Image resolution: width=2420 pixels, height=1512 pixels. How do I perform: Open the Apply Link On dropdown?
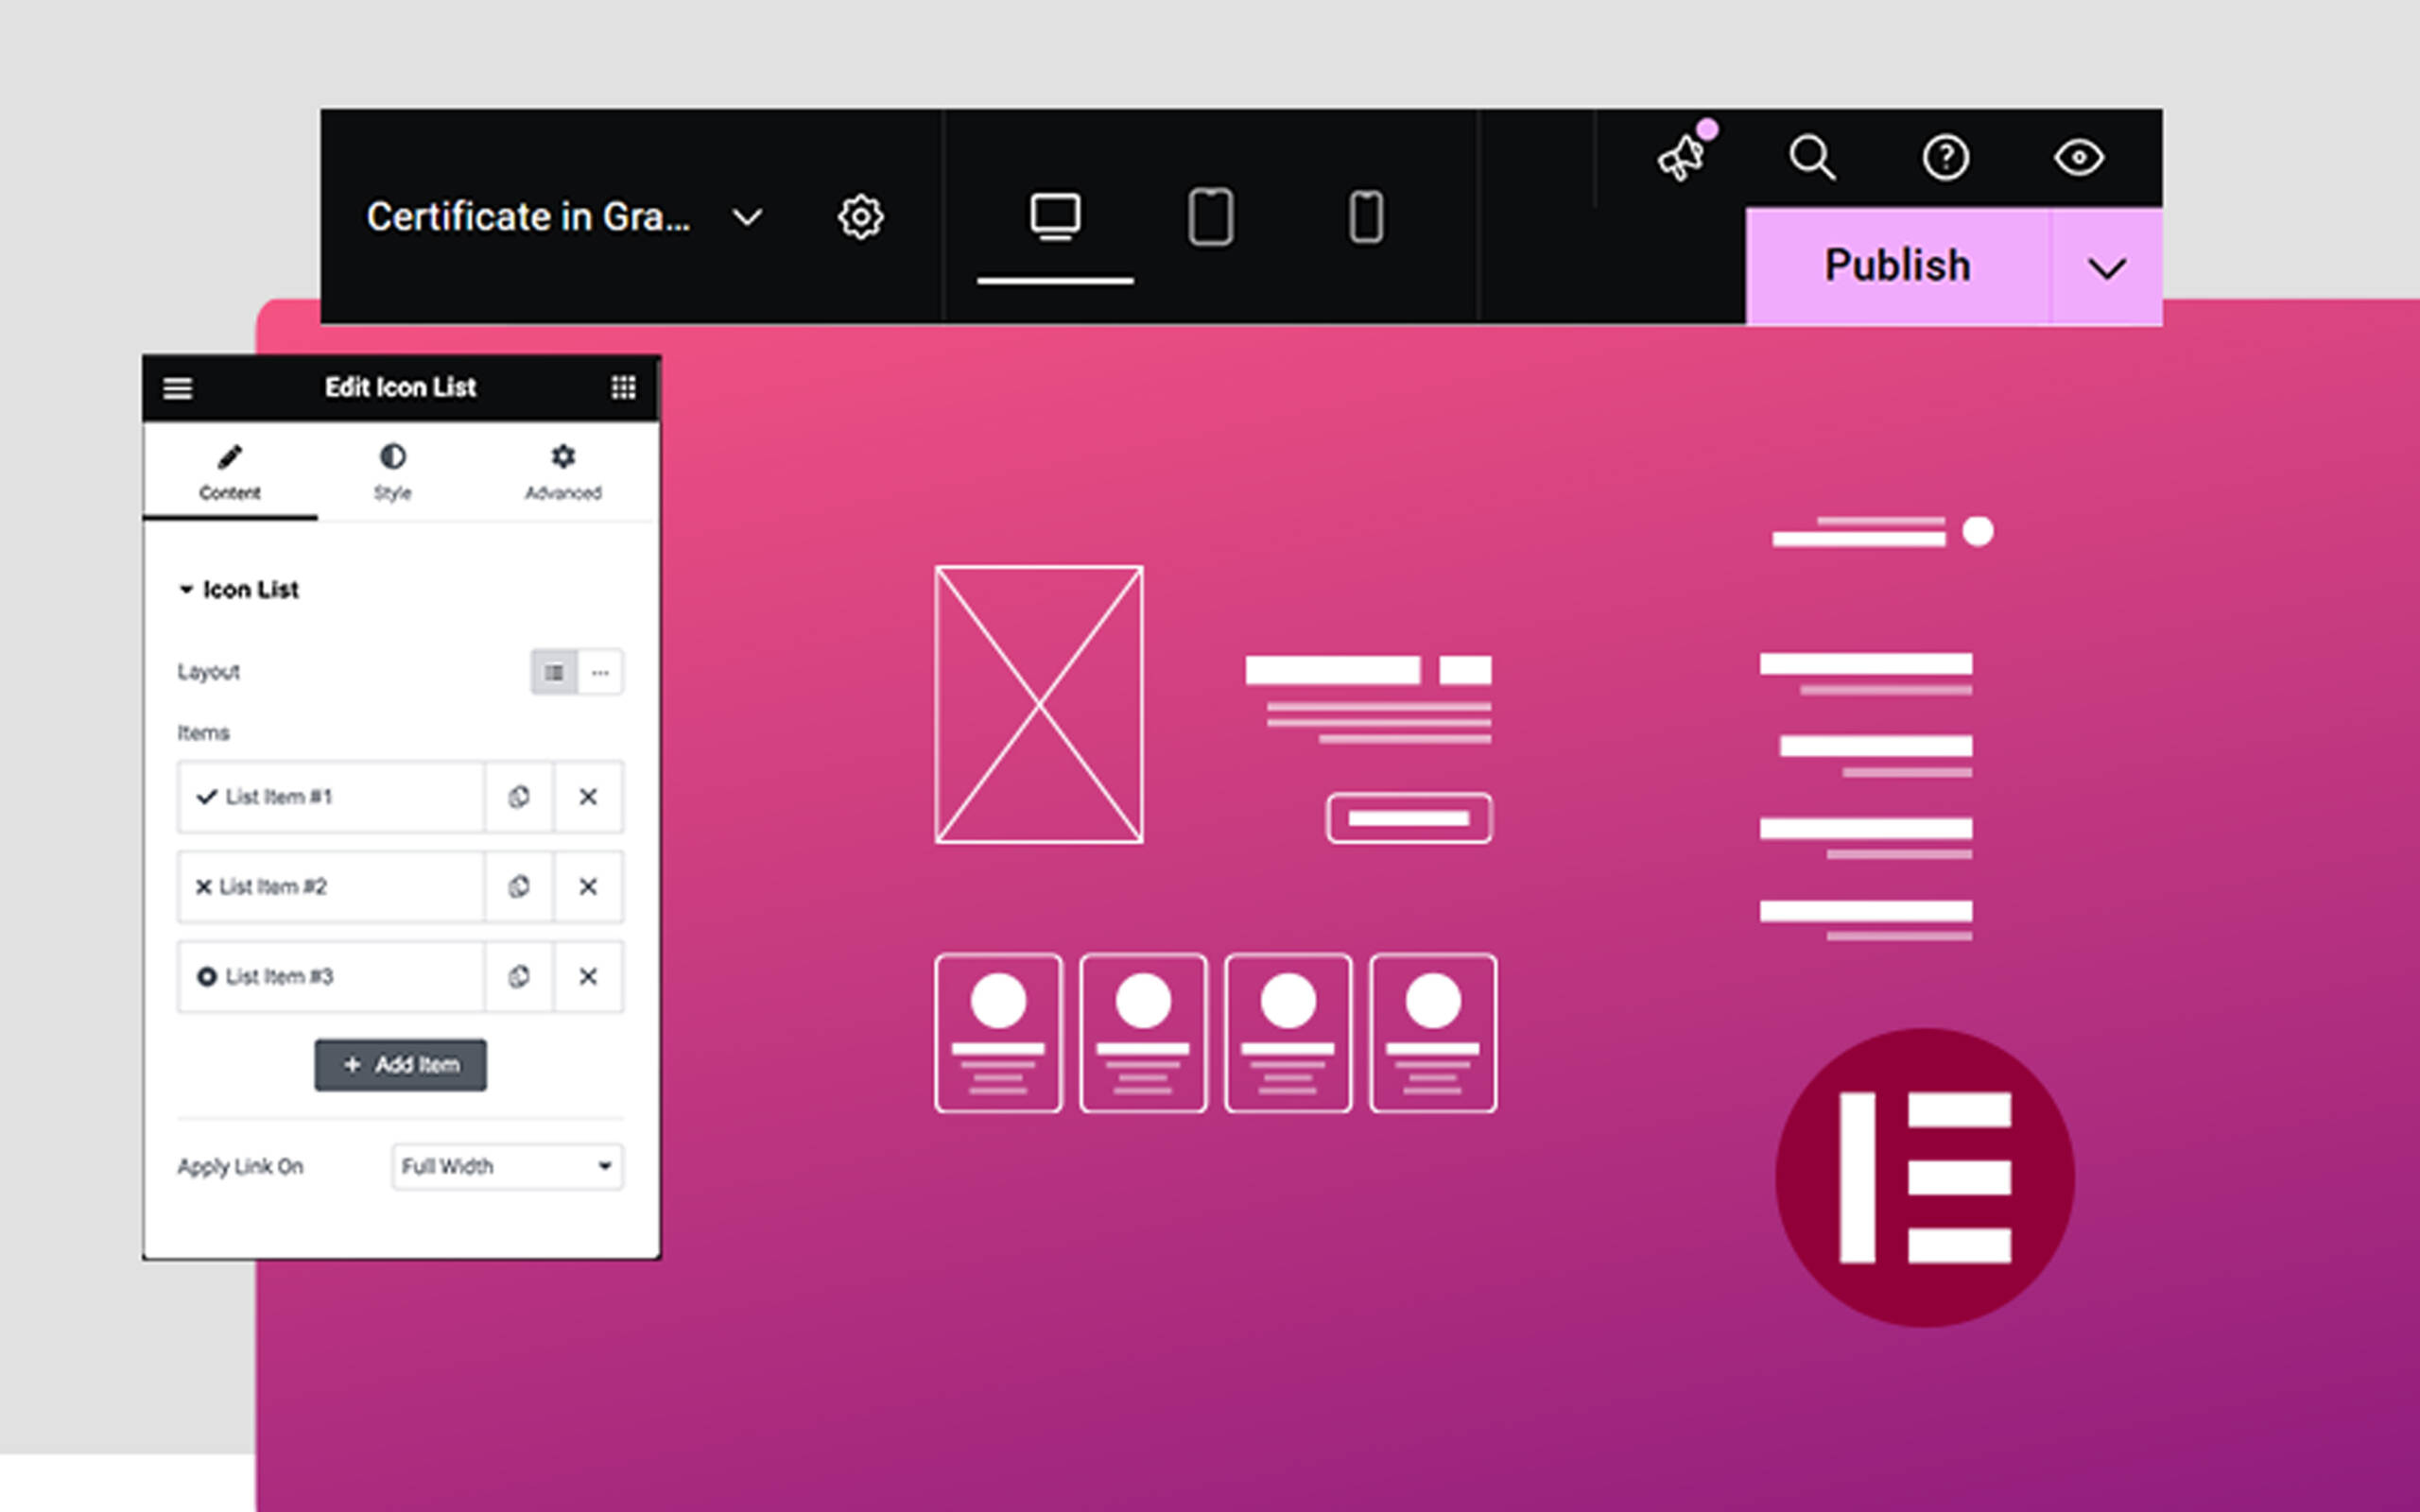tap(507, 1166)
